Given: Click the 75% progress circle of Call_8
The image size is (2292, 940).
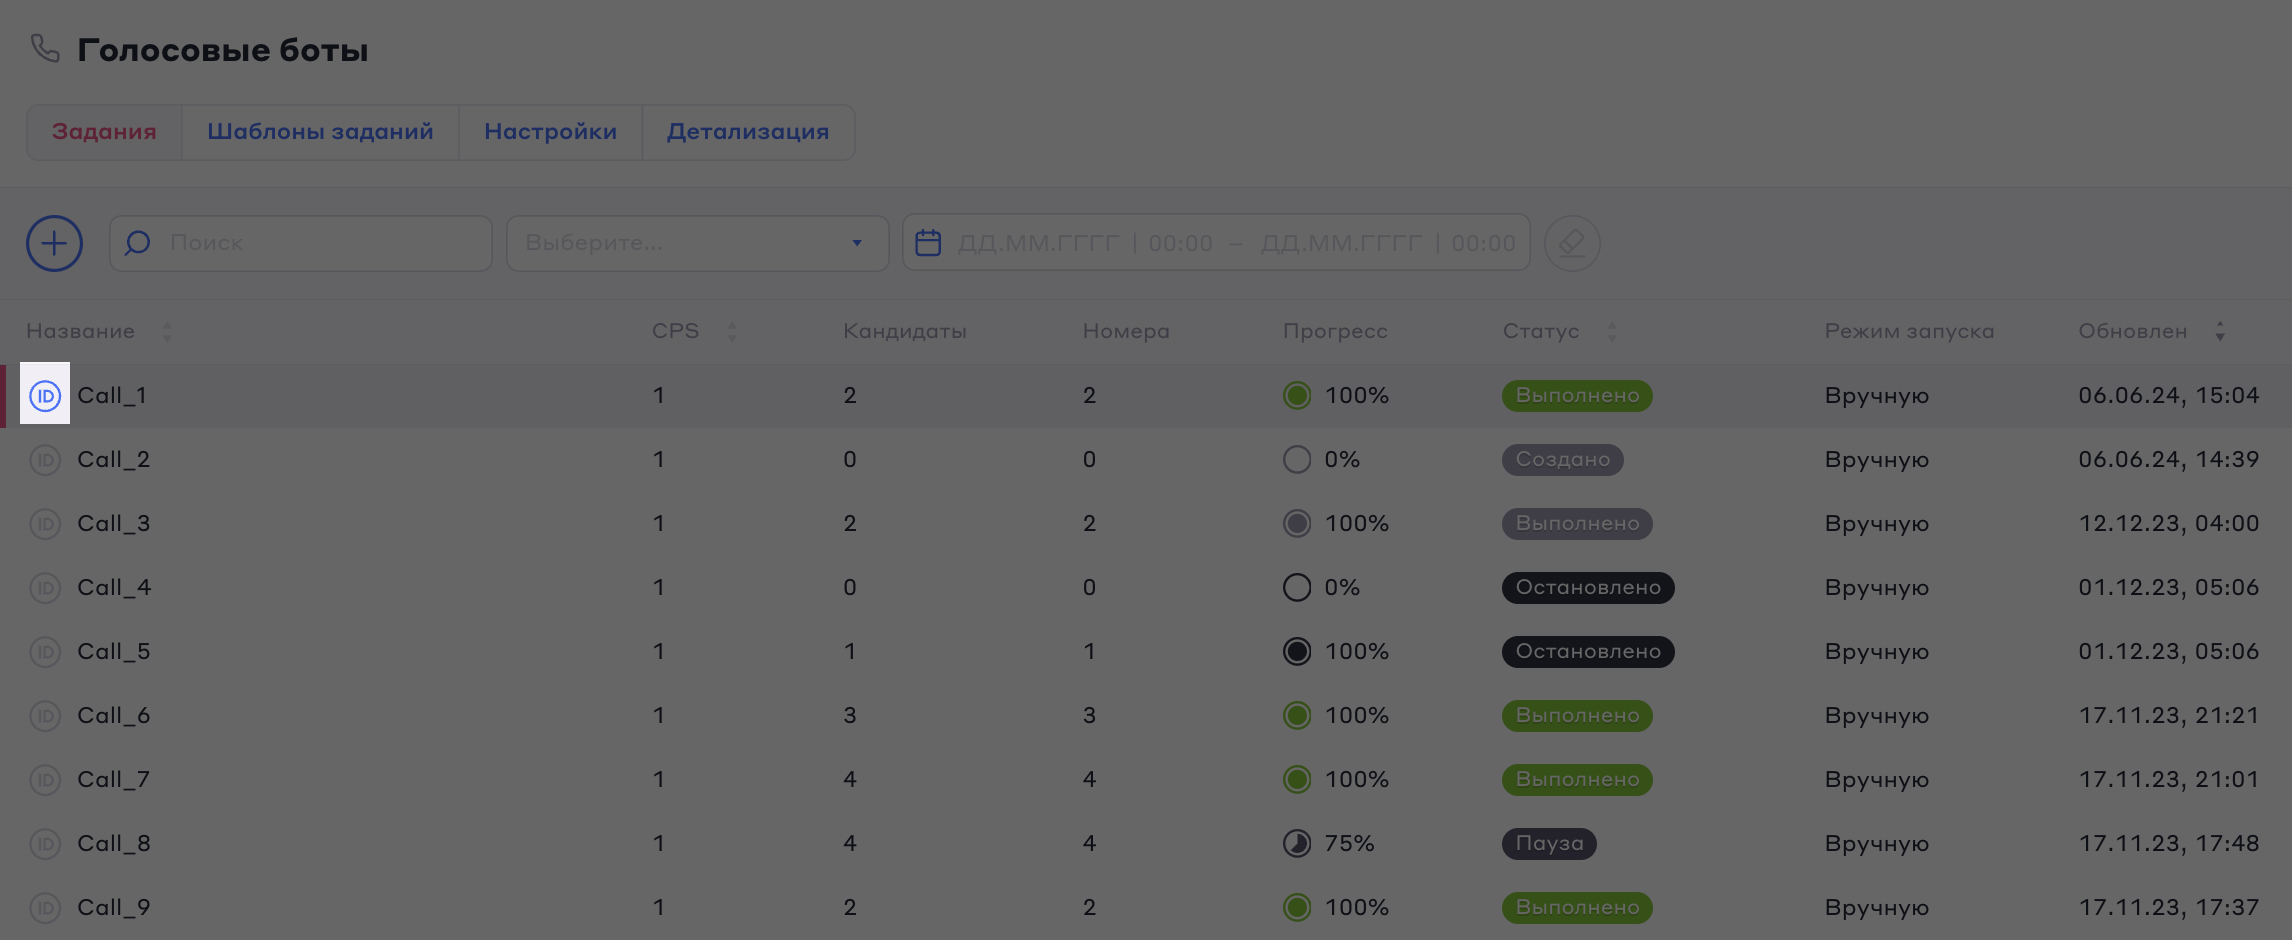Looking at the screenshot, I should (1297, 843).
